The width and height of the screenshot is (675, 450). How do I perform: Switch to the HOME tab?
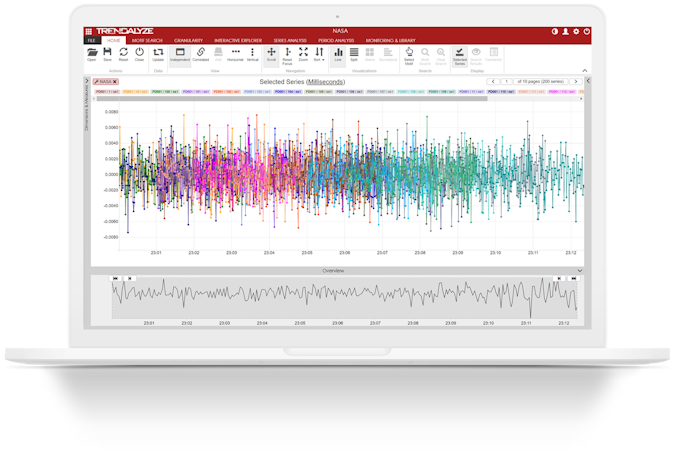pyautogui.click(x=114, y=40)
